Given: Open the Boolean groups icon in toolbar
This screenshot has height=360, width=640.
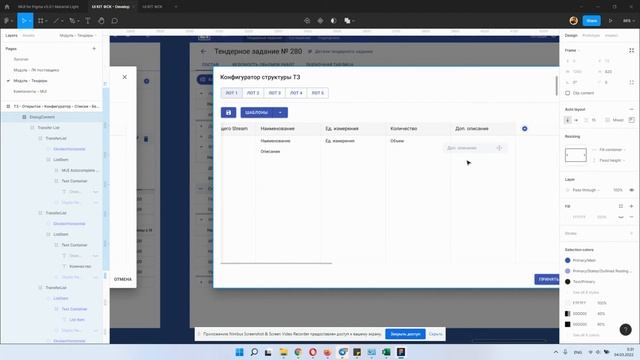Looking at the screenshot, I should pos(349,20).
